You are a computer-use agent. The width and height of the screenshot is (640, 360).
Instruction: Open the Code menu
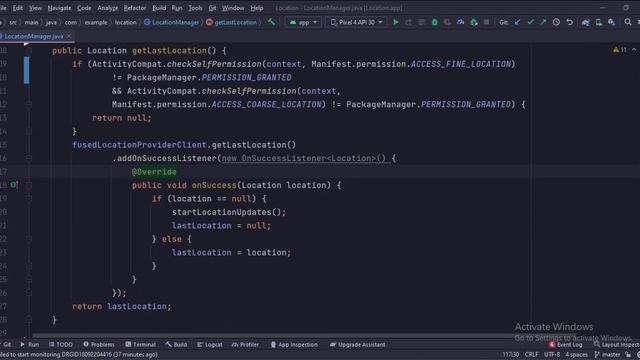tap(84, 8)
